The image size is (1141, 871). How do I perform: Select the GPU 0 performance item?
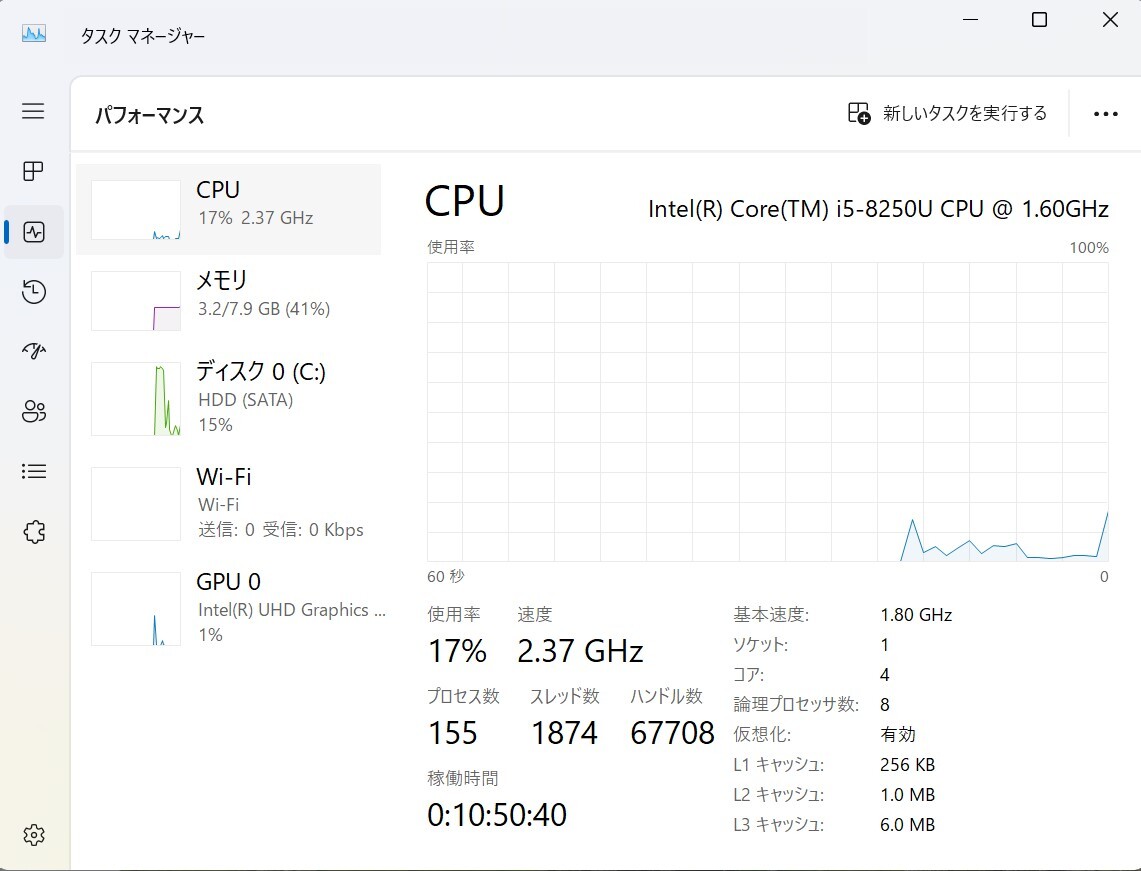point(228,608)
